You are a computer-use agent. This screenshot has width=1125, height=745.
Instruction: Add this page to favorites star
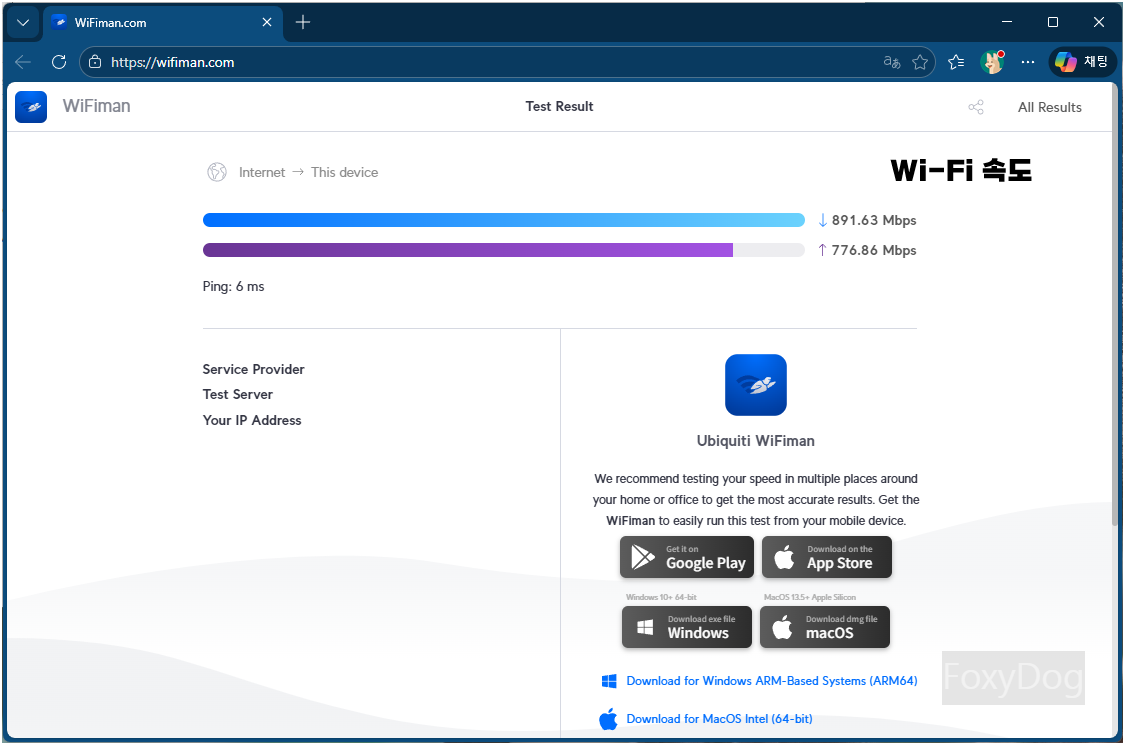pyautogui.click(x=920, y=62)
